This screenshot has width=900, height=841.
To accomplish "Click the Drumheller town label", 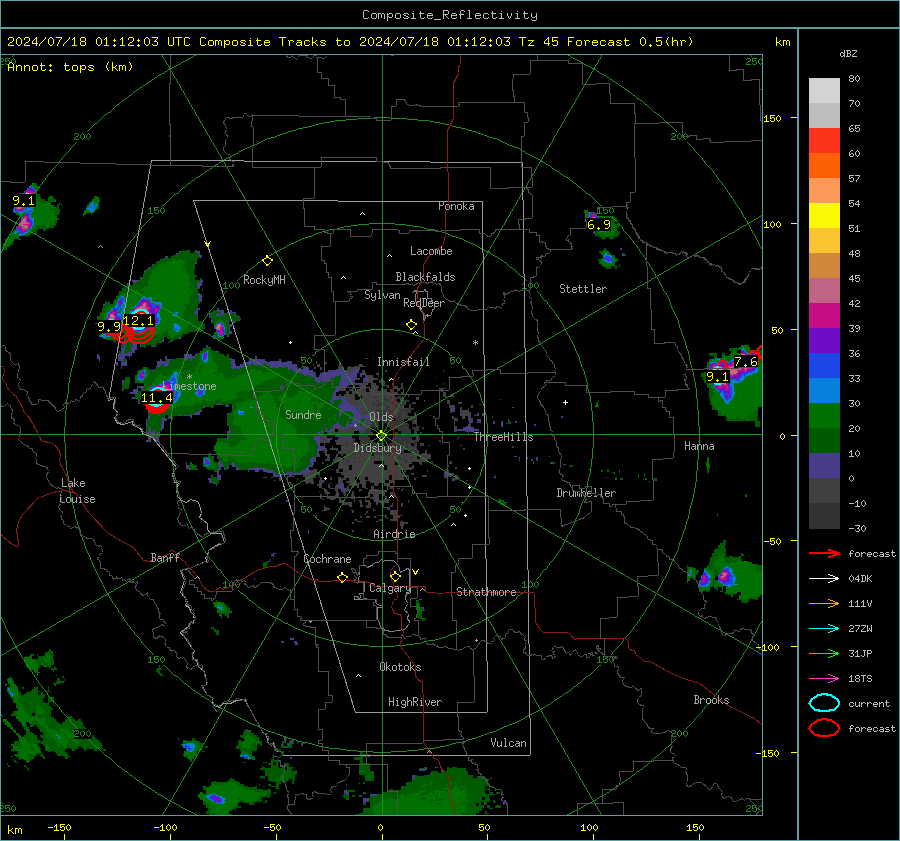I will tap(586, 493).
